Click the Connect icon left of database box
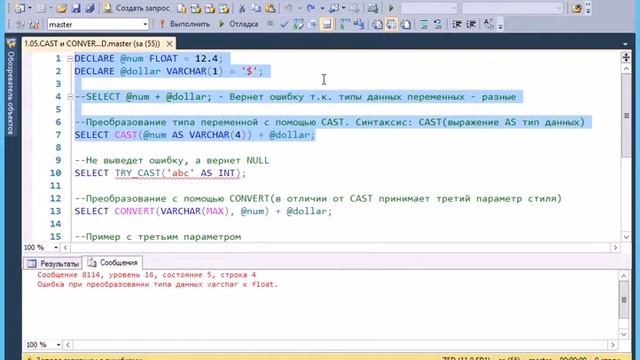This screenshot has width=640, height=360. 20,24
